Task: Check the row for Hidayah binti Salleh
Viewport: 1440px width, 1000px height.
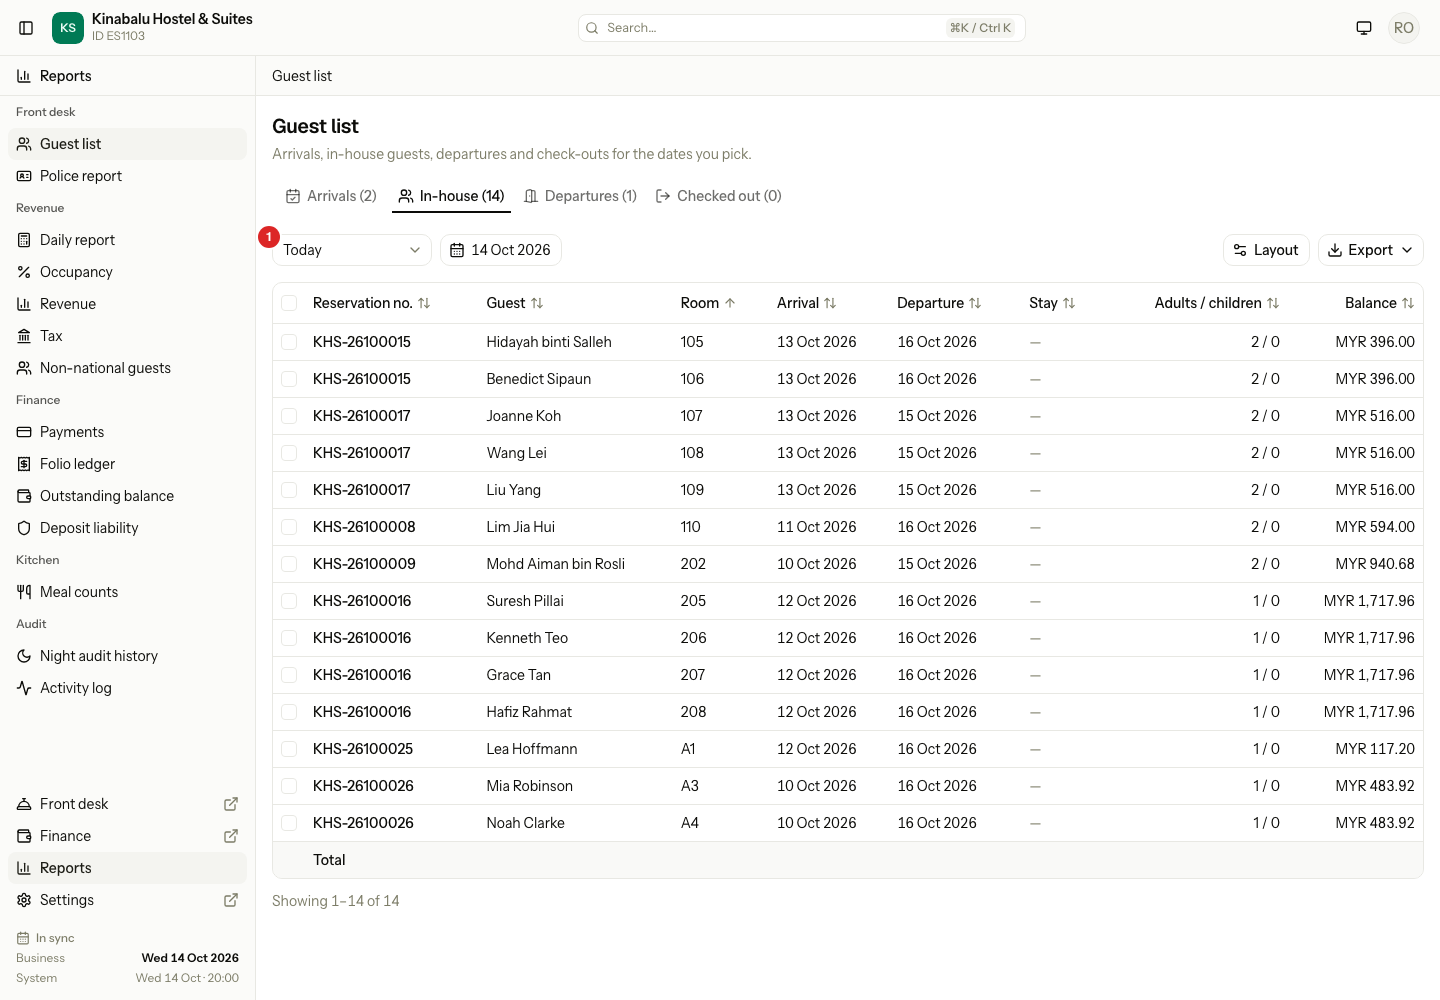Action: point(289,342)
